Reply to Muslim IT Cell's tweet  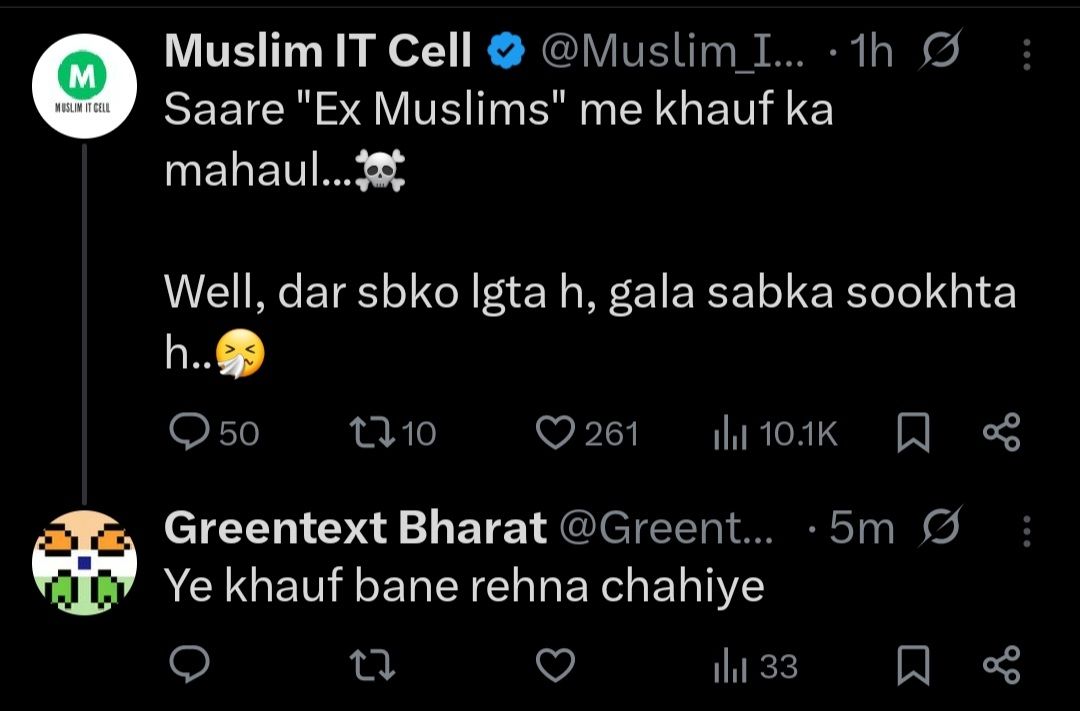(187, 432)
